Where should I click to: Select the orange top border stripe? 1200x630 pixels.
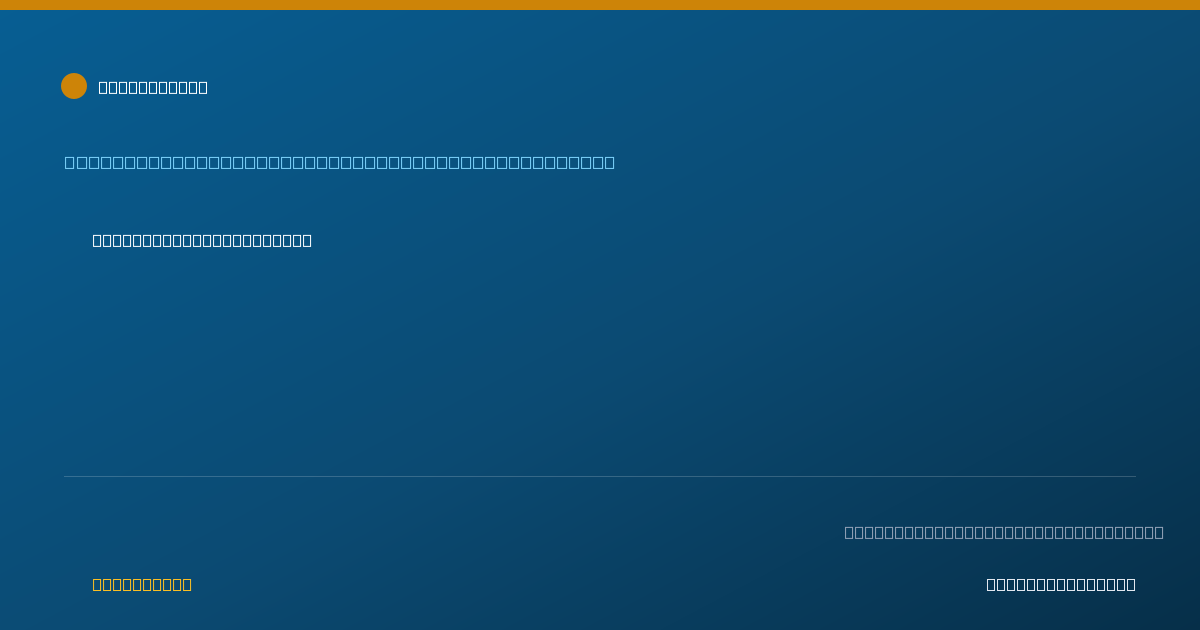[x=600, y=5]
